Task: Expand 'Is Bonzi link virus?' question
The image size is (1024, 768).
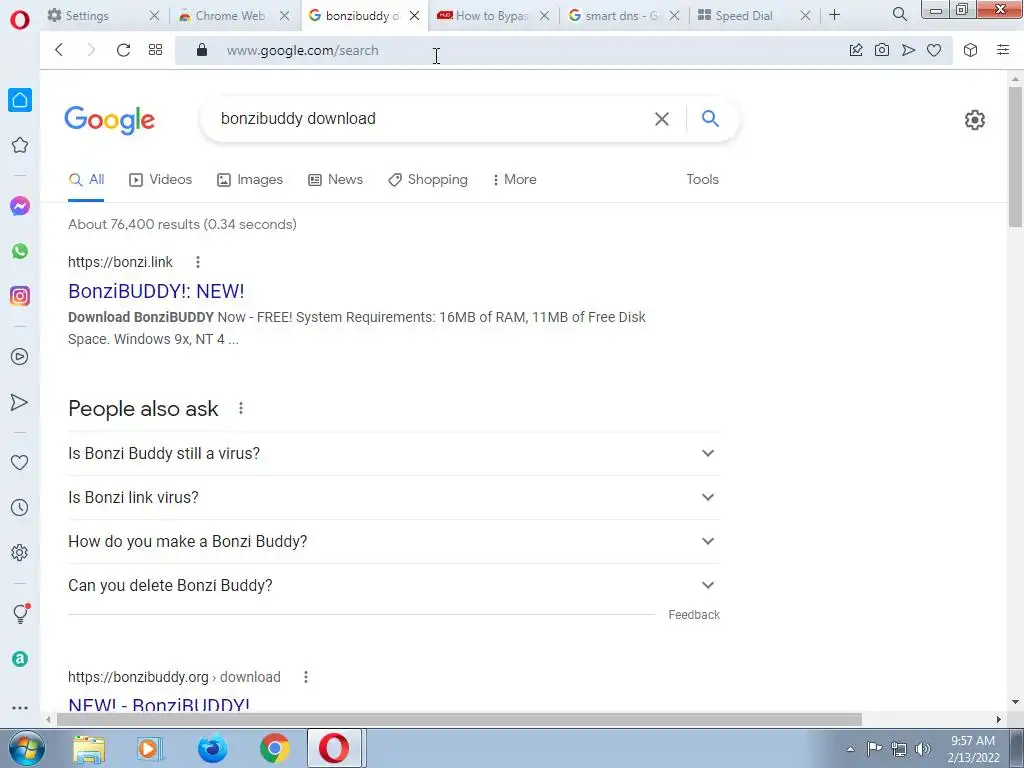Action: [x=394, y=497]
